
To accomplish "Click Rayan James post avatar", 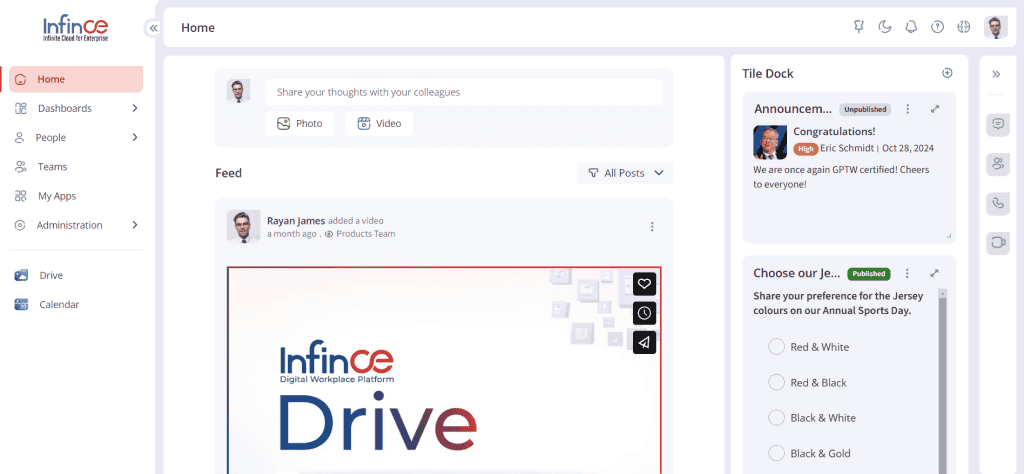I will 244,227.
